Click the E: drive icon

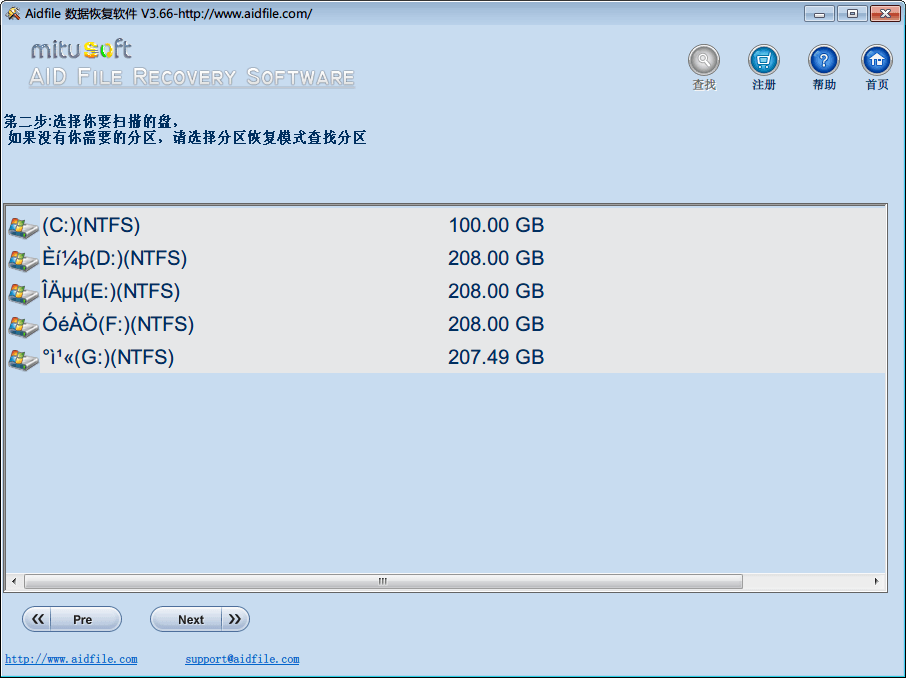tap(22, 292)
